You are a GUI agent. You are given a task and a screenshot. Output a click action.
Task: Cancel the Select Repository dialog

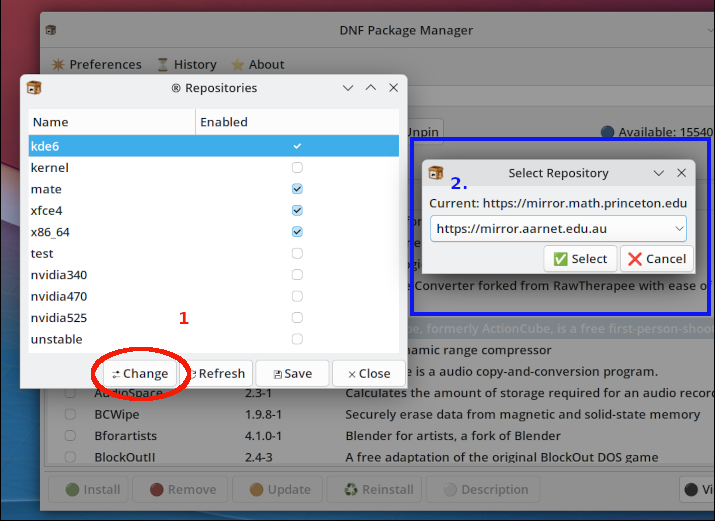tap(656, 258)
